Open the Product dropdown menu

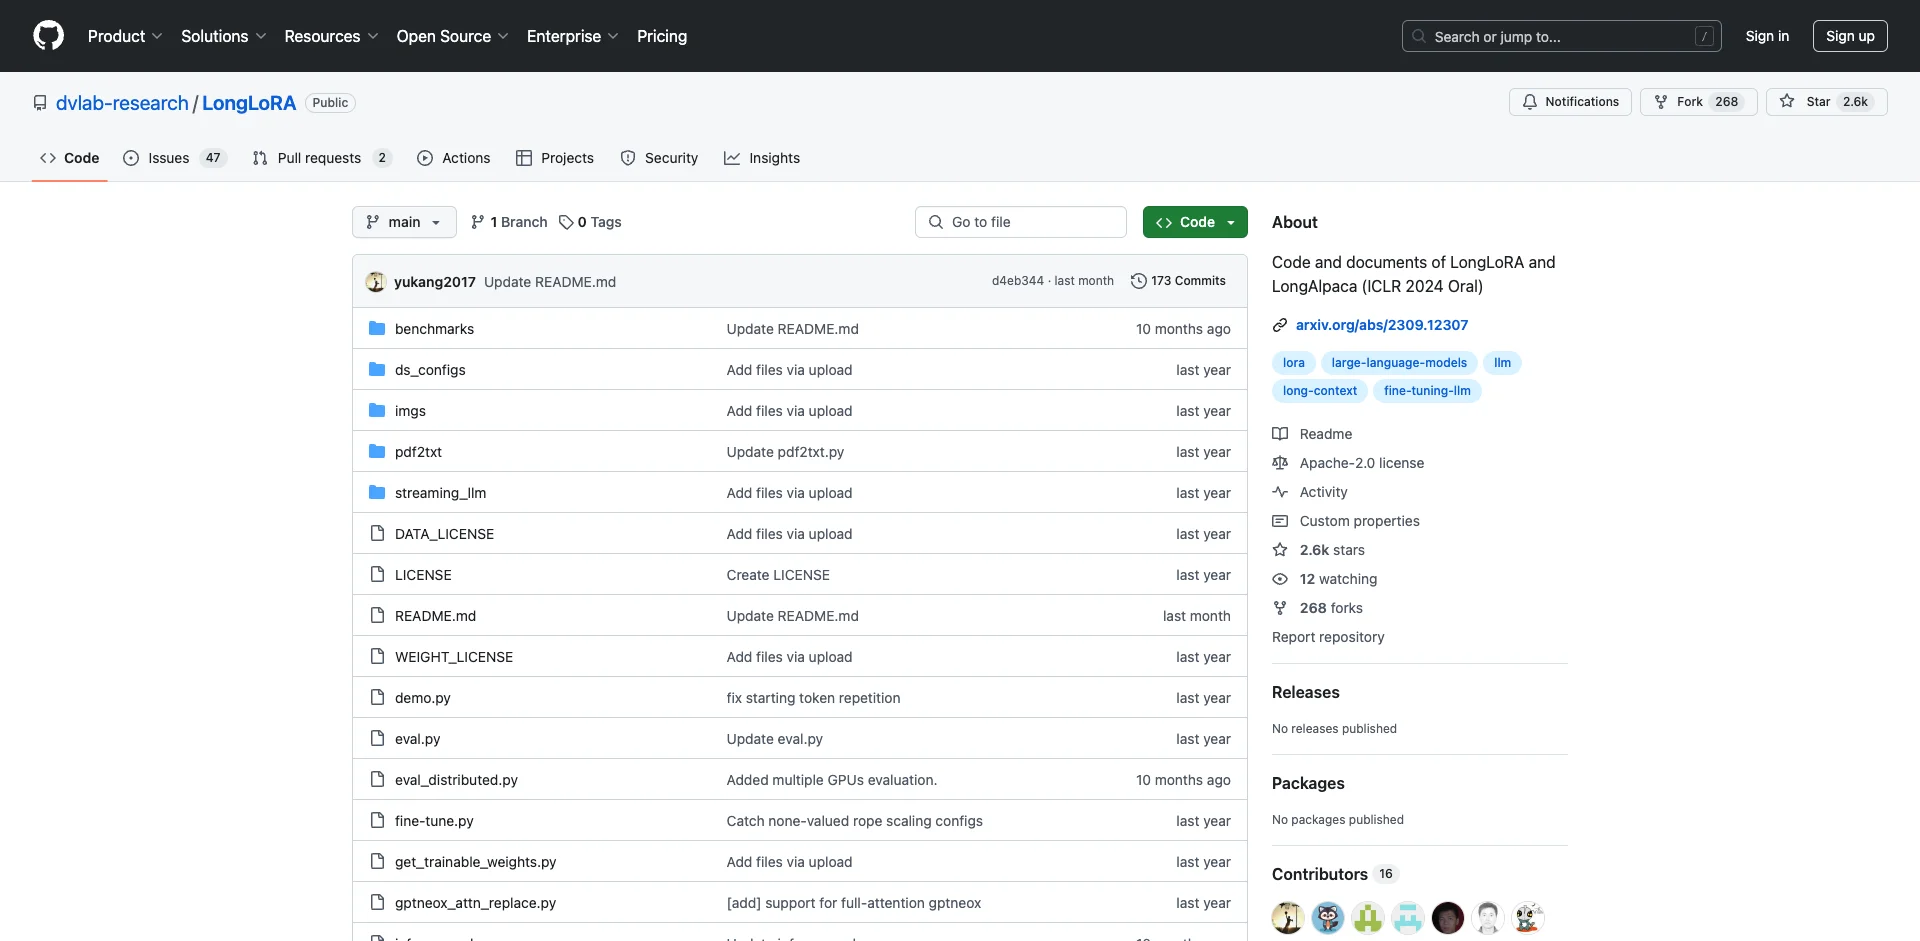click(125, 36)
